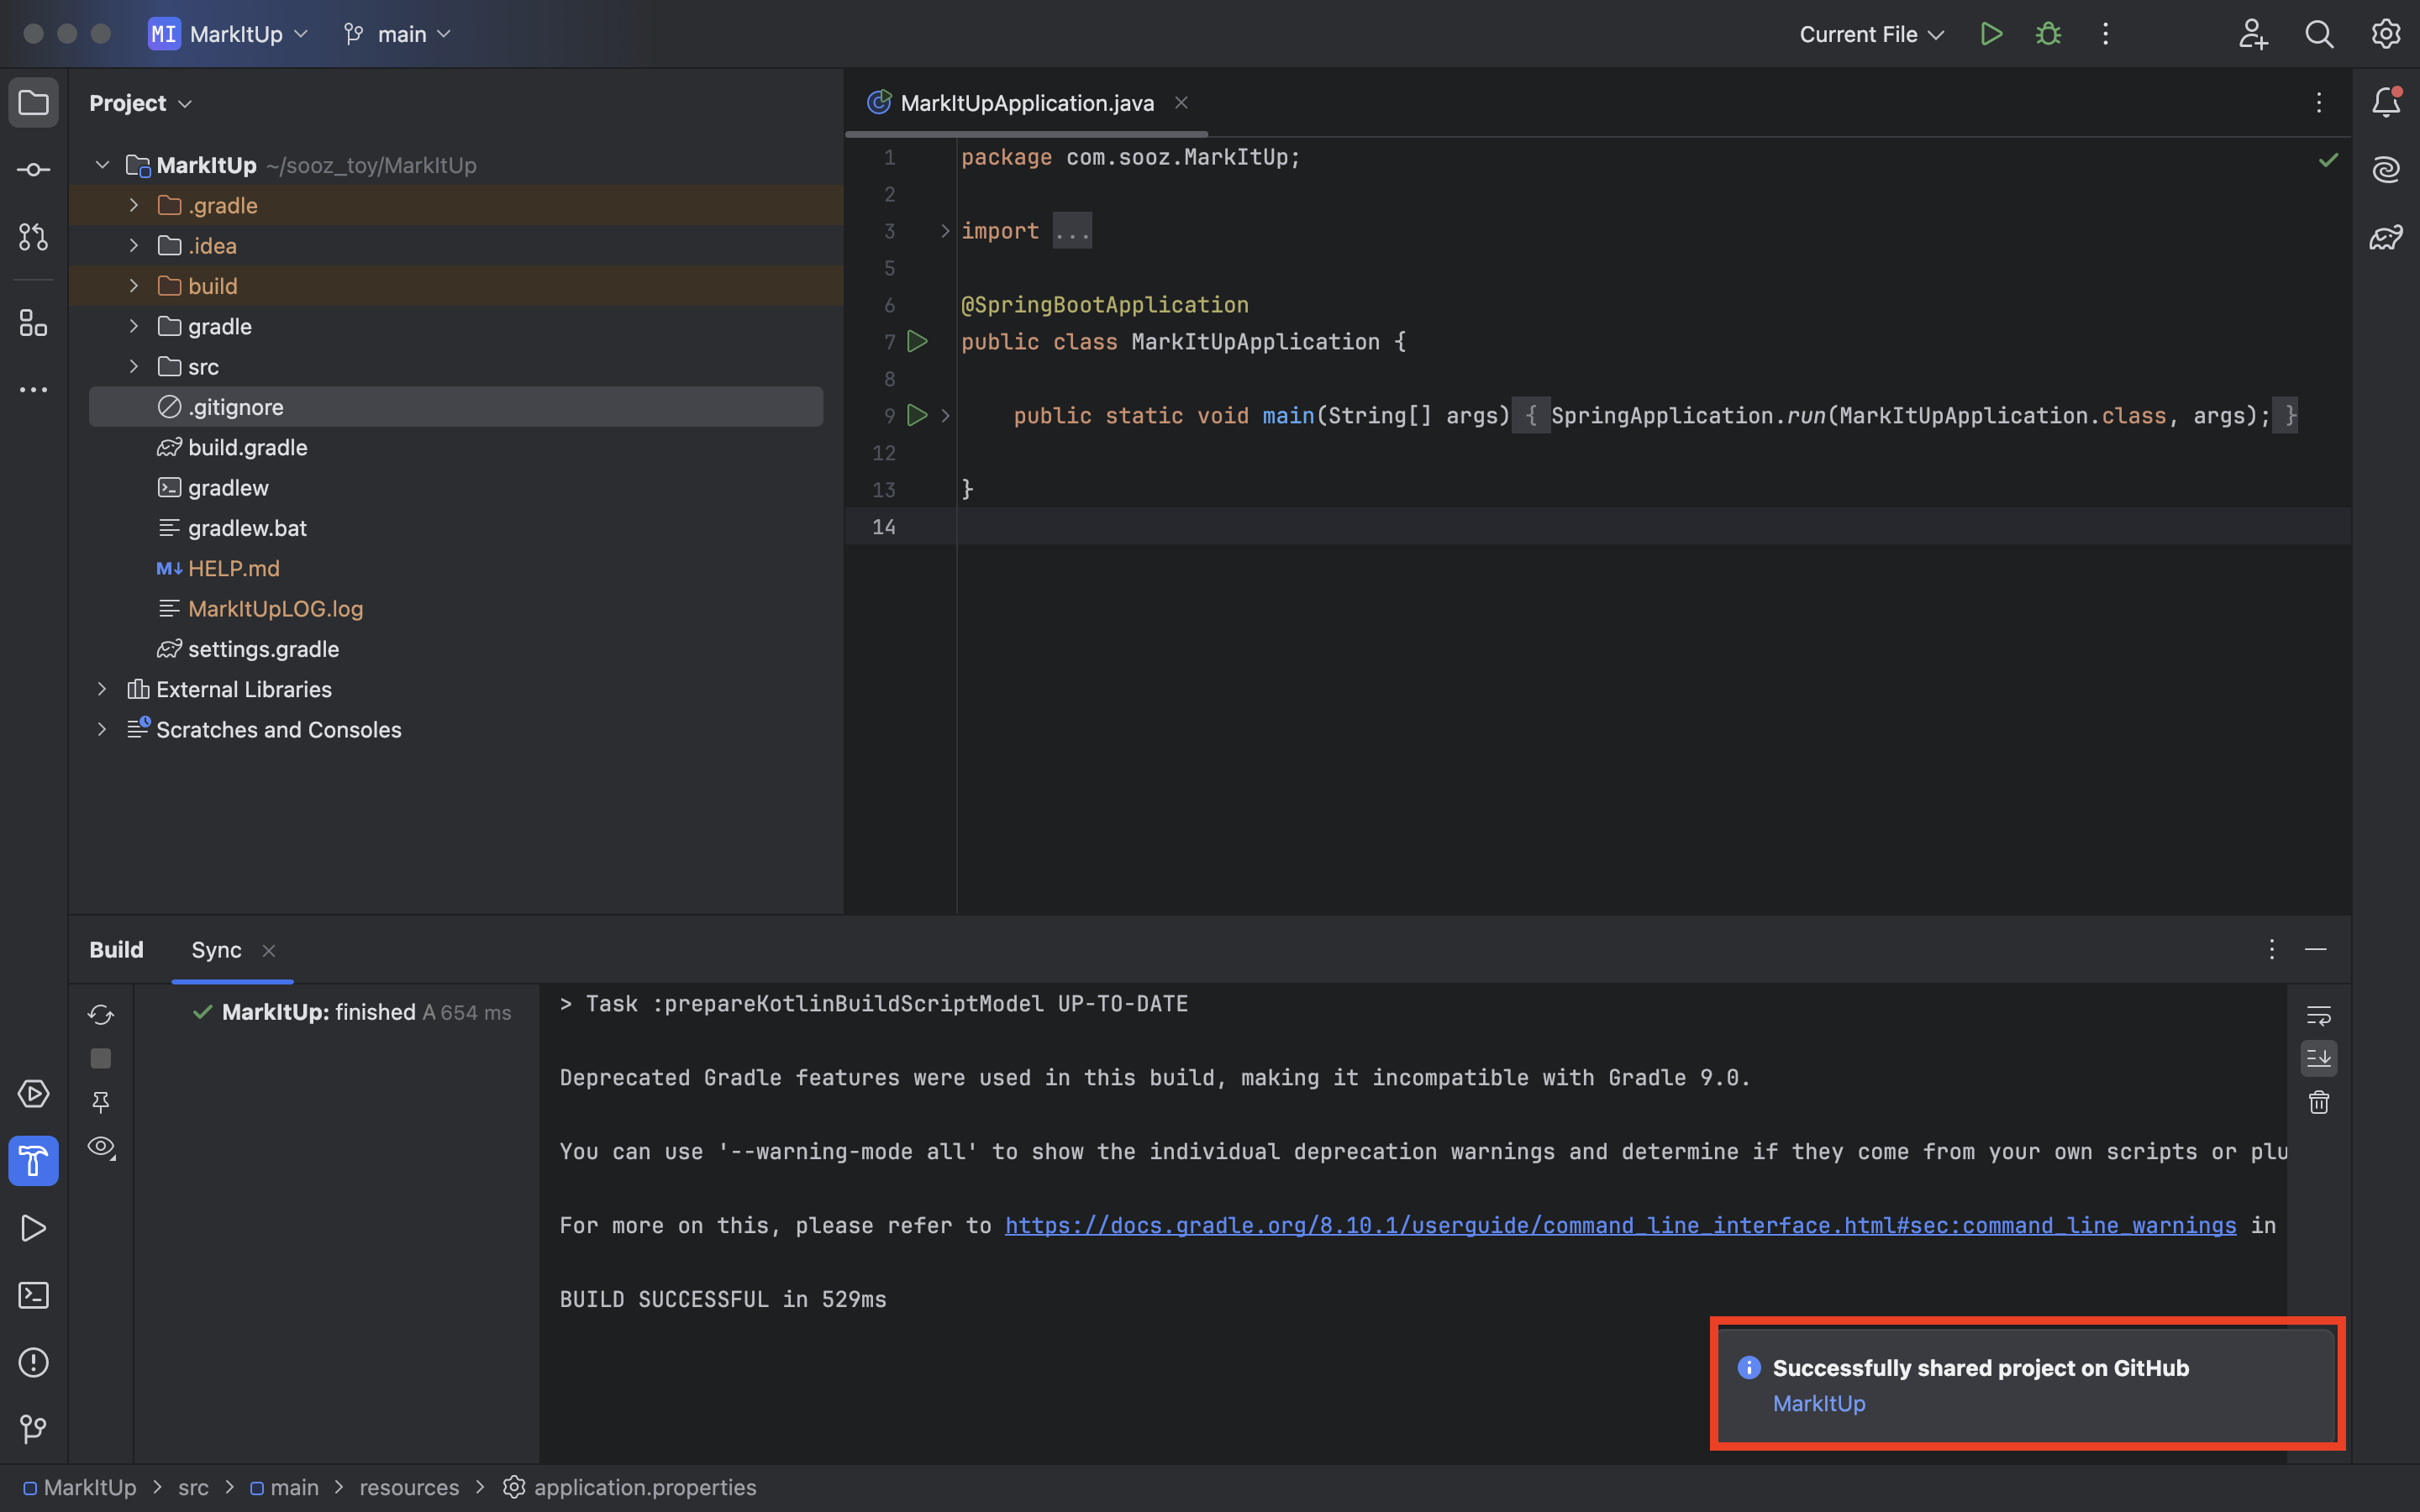Open Search Everywhere magnifier
Image resolution: width=2420 pixels, height=1512 pixels.
(2319, 34)
